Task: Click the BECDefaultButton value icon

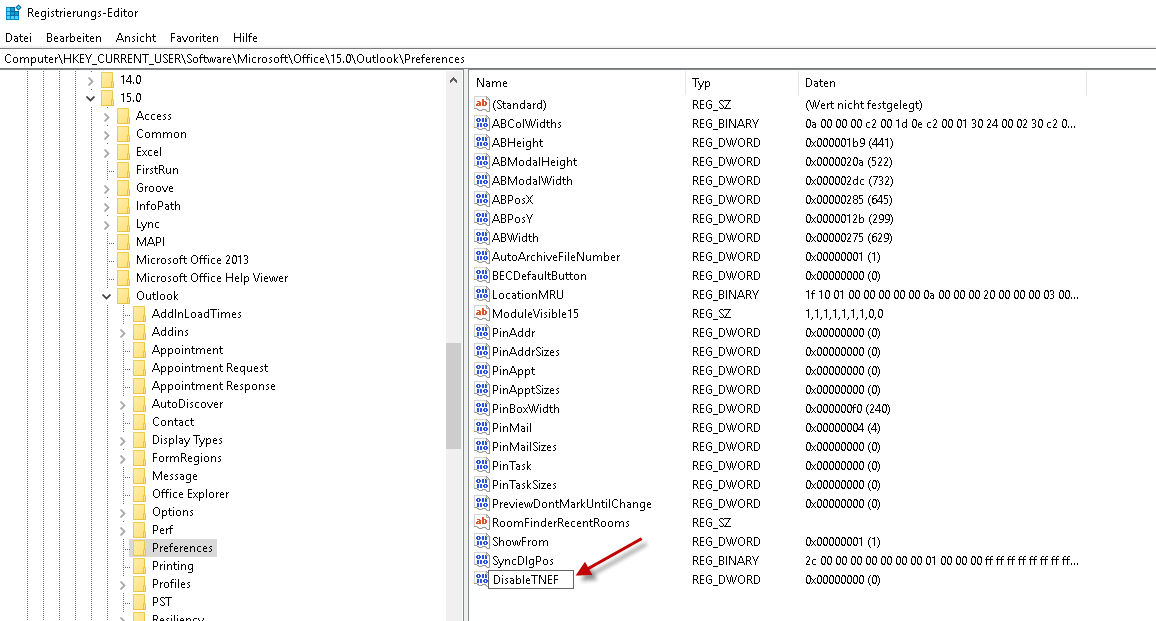Action: point(481,275)
